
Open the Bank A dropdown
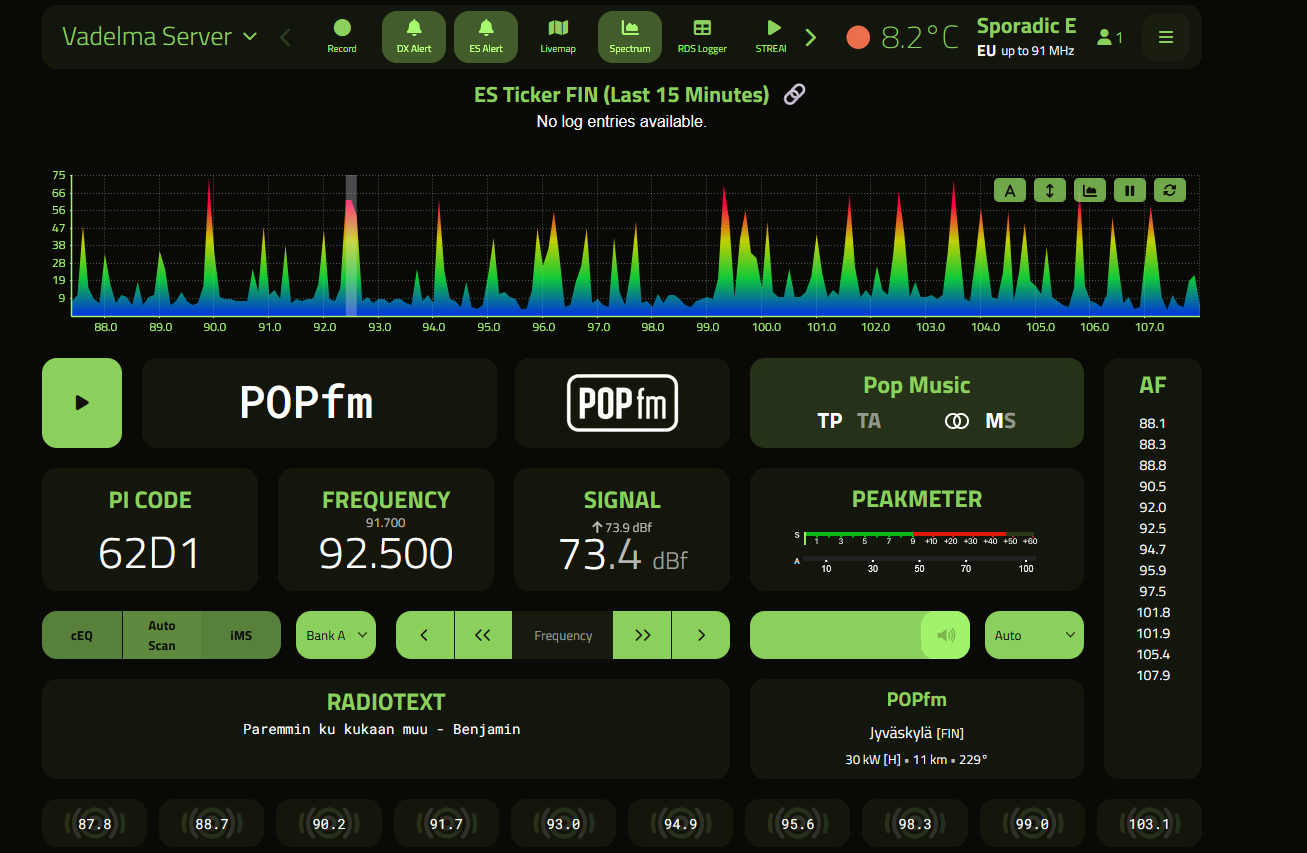(x=336, y=635)
